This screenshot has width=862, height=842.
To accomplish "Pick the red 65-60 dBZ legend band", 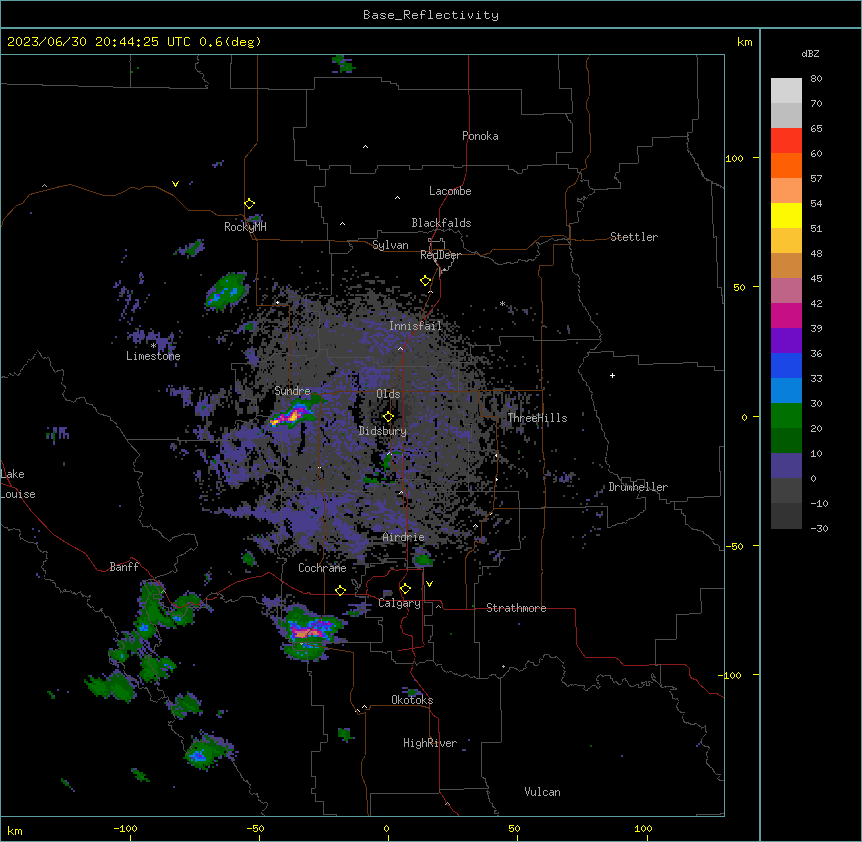I will pyautogui.click(x=786, y=140).
